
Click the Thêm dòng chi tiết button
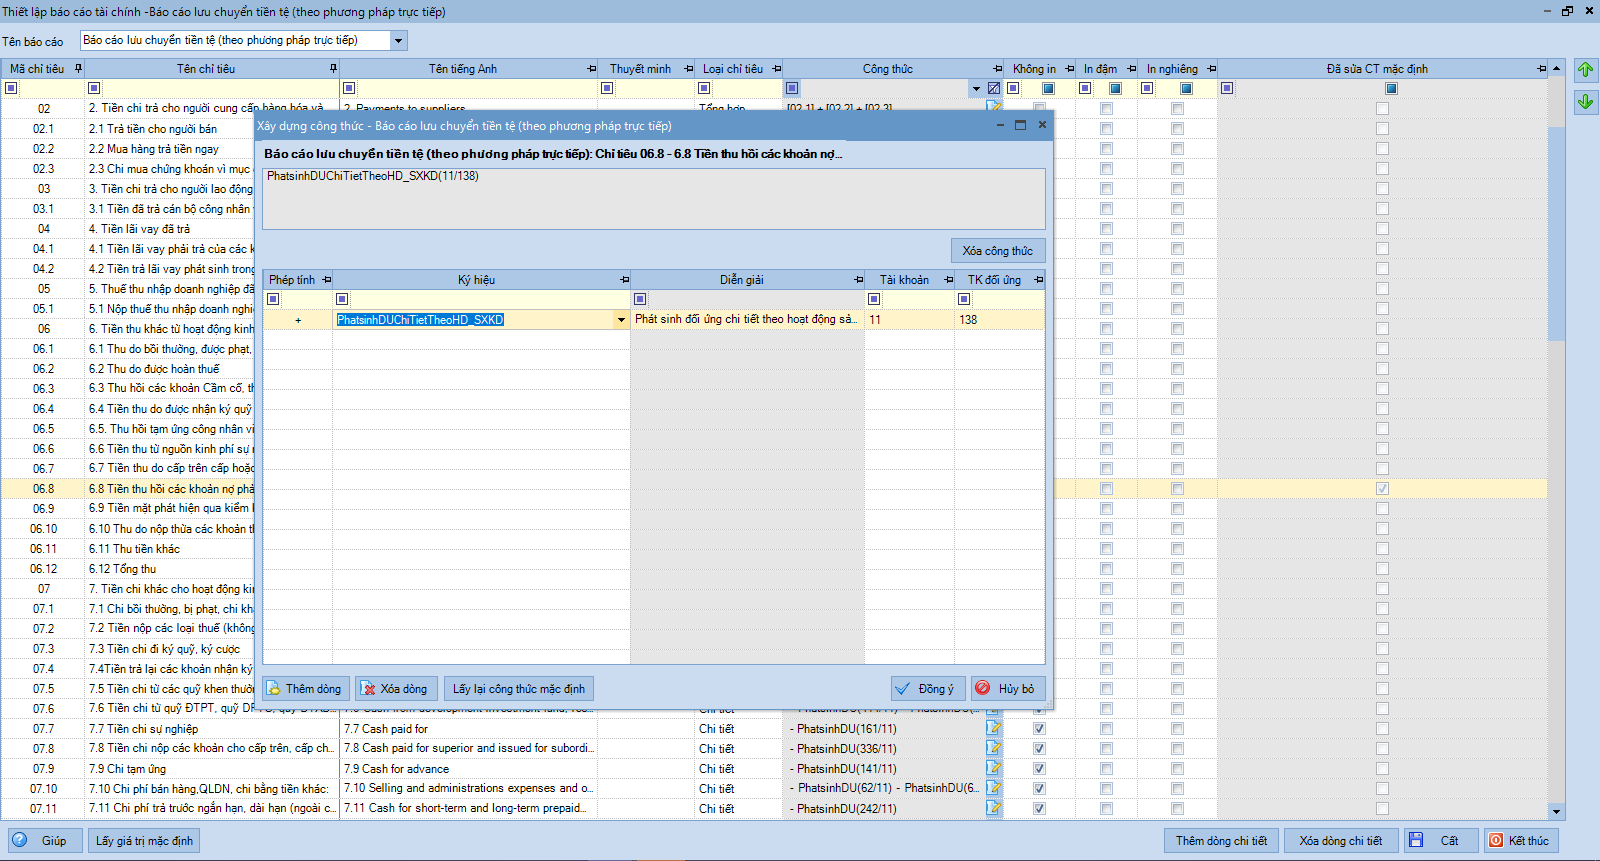[x=1221, y=841]
